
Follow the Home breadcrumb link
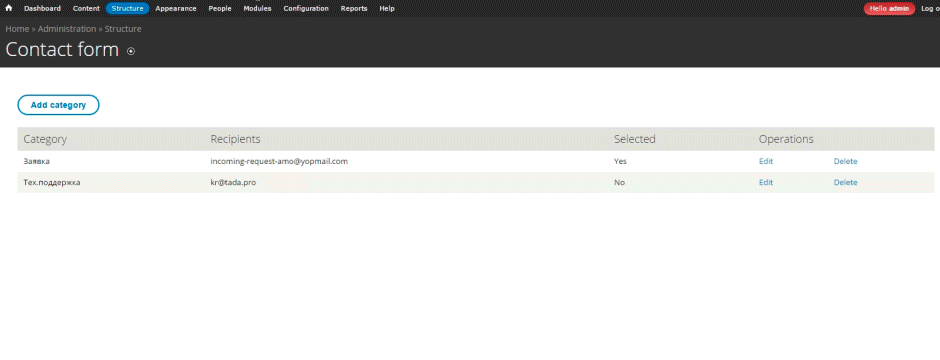click(17, 29)
